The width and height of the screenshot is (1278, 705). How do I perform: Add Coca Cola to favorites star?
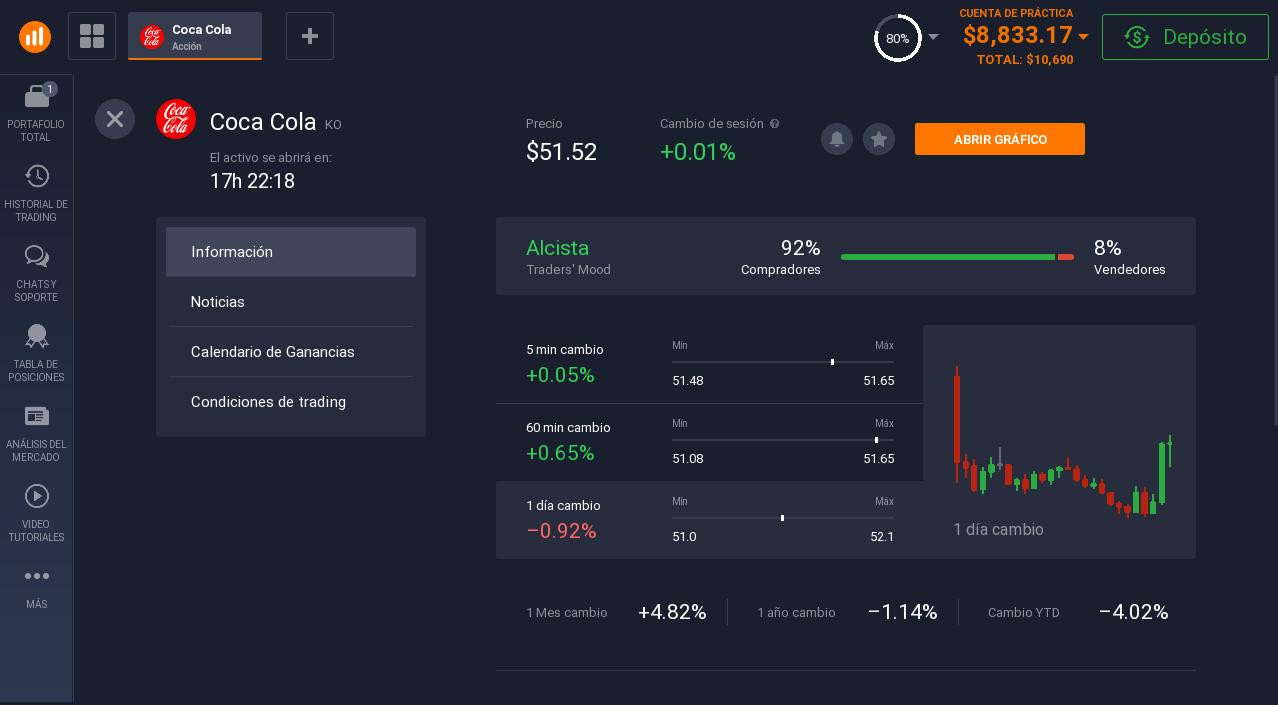coord(879,139)
